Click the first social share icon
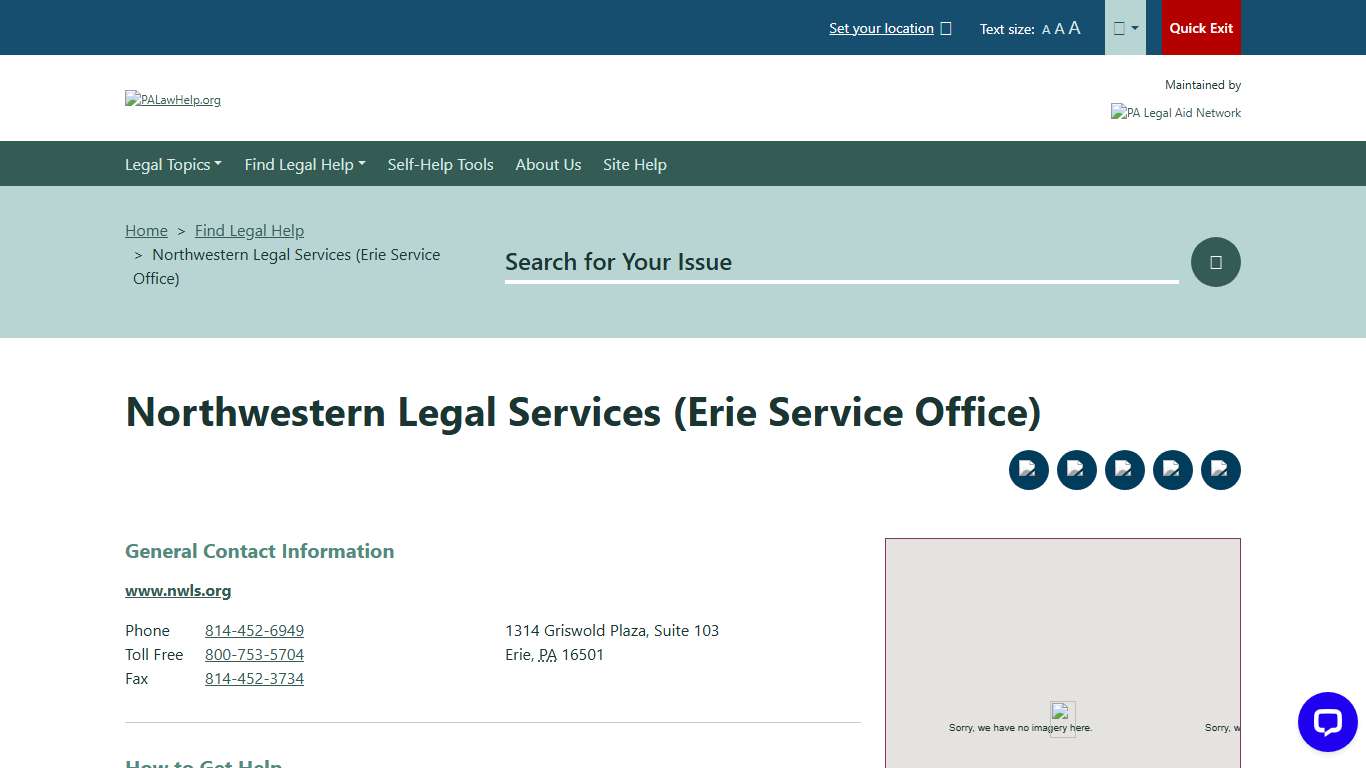Viewport: 1366px width, 768px height. (x=1029, y=469)
